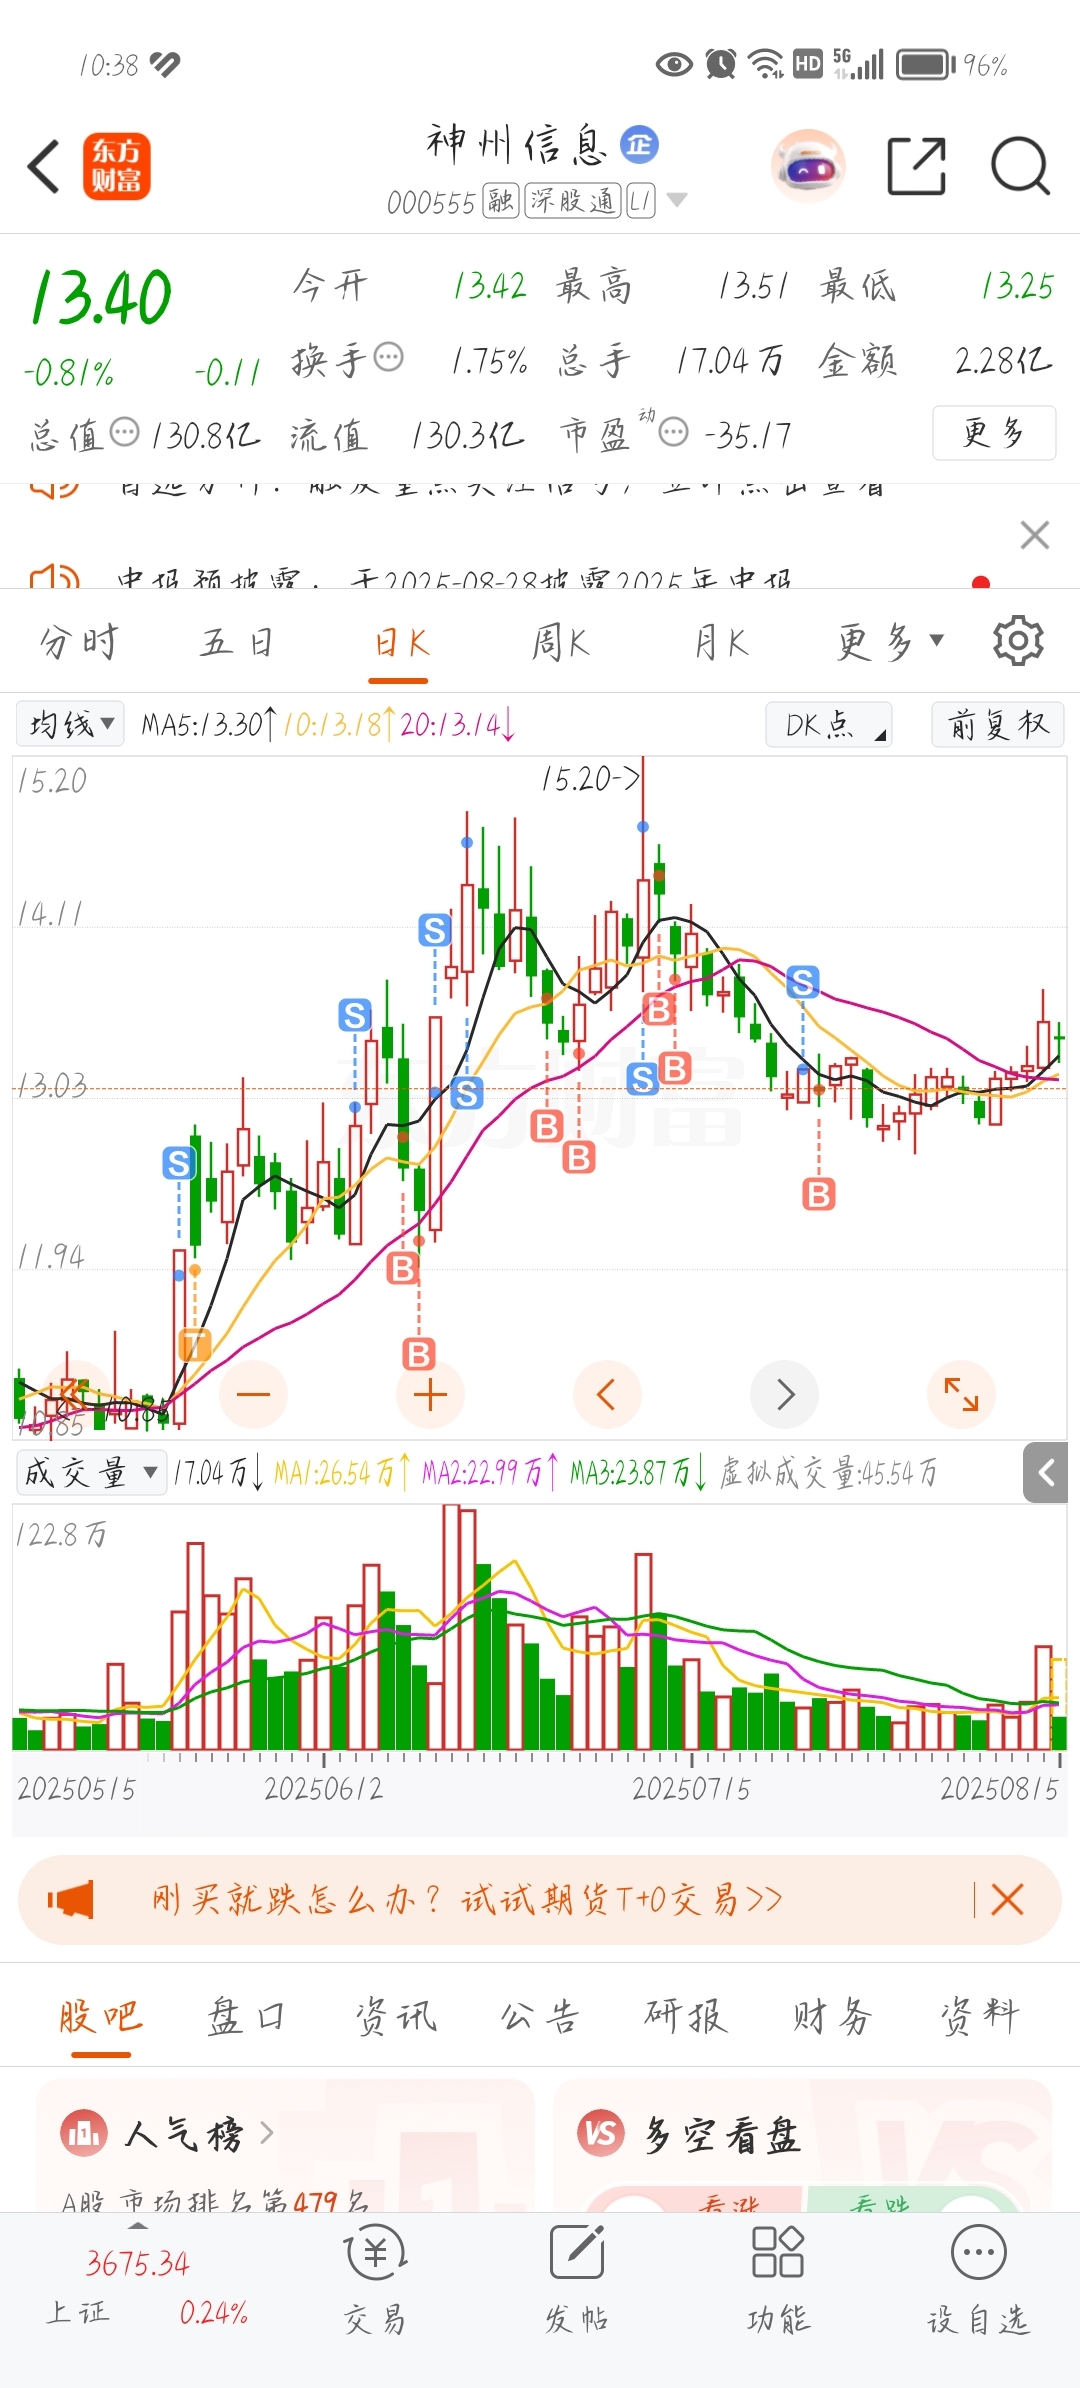Open the AI robot assistant avatar
Viewport: 1080px width, 2388px height.
tap(808, 166)
